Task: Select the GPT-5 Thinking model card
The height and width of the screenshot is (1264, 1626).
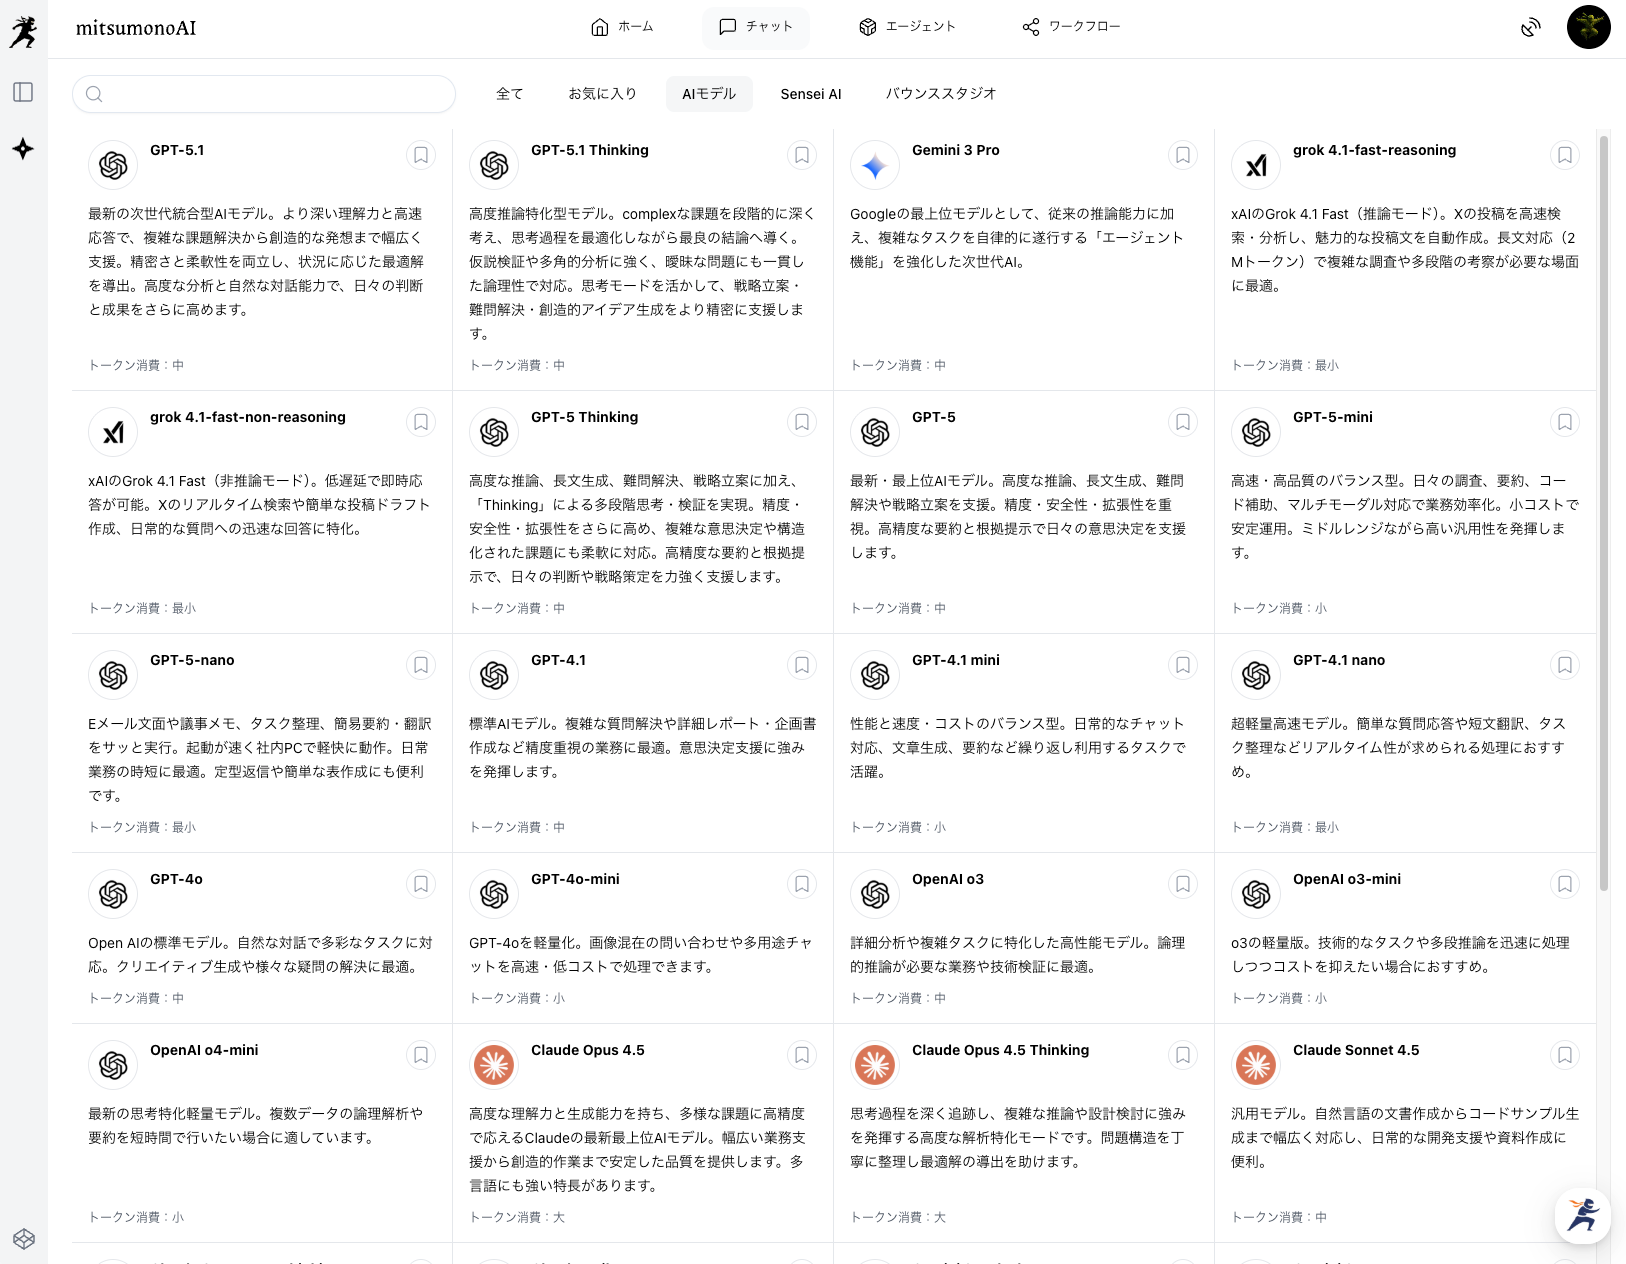Action: [x=642, y=512]
